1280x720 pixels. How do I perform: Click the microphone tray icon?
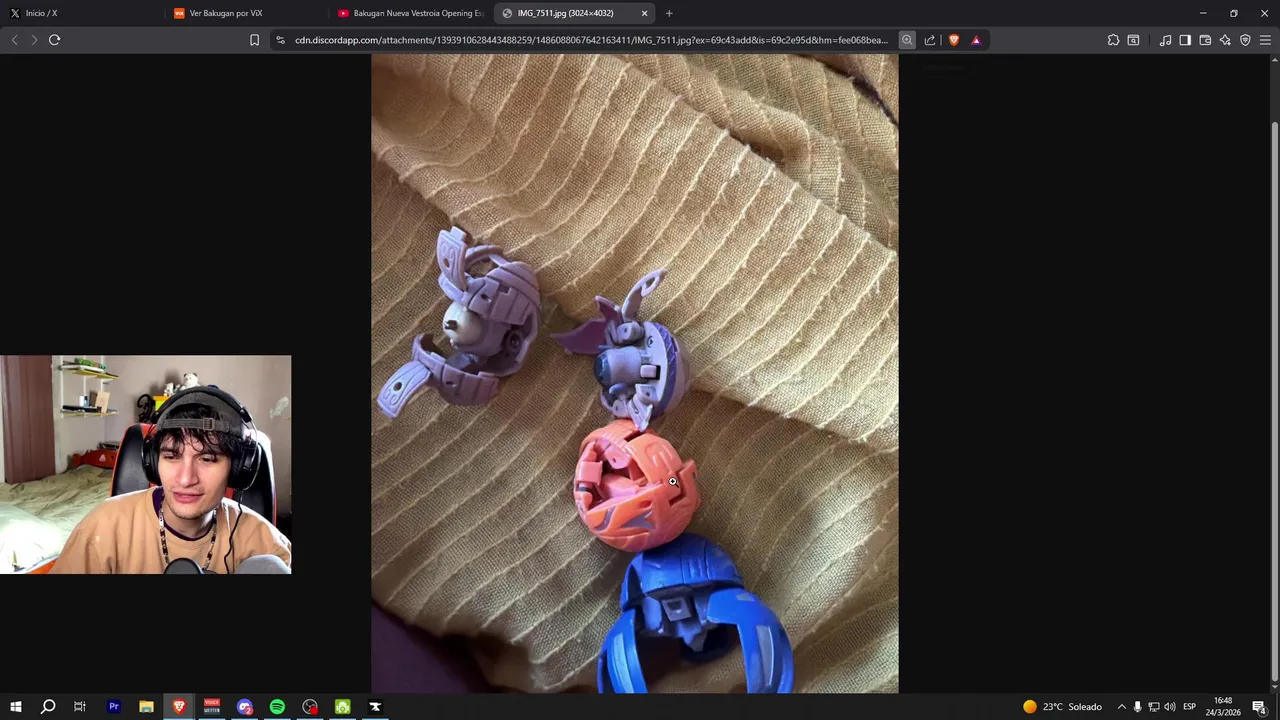pyautogui.click(x=1137, y=706)
